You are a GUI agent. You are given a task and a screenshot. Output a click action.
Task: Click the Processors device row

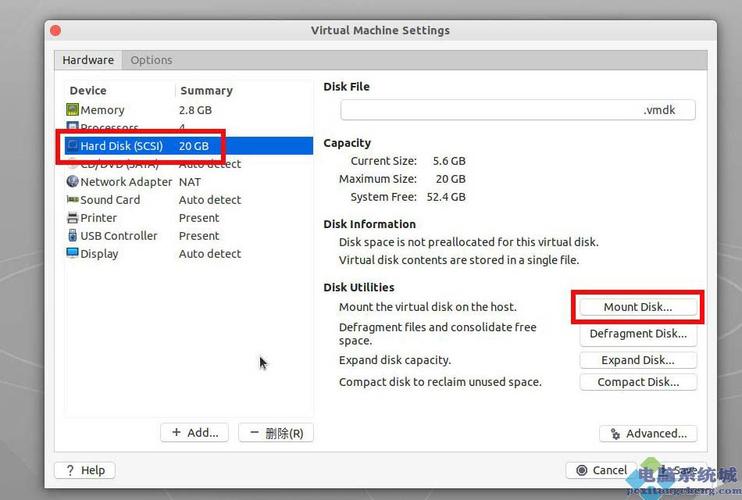click(x=189, y=128)
